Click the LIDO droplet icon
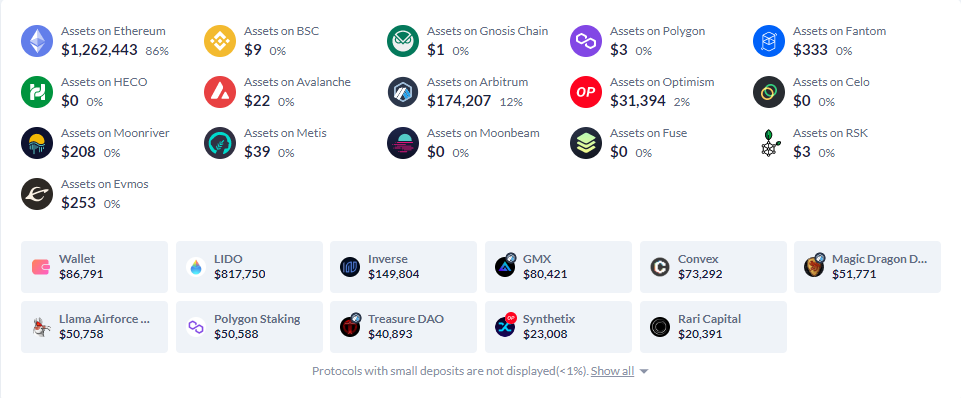 196,267
